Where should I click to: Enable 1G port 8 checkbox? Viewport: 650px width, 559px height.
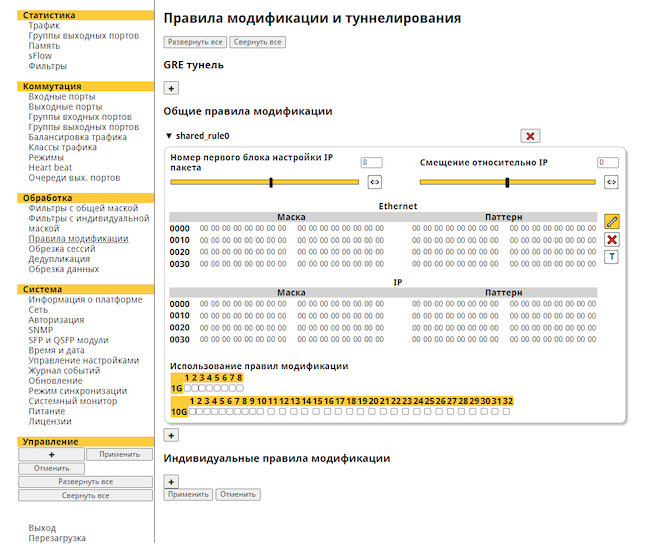240,388
